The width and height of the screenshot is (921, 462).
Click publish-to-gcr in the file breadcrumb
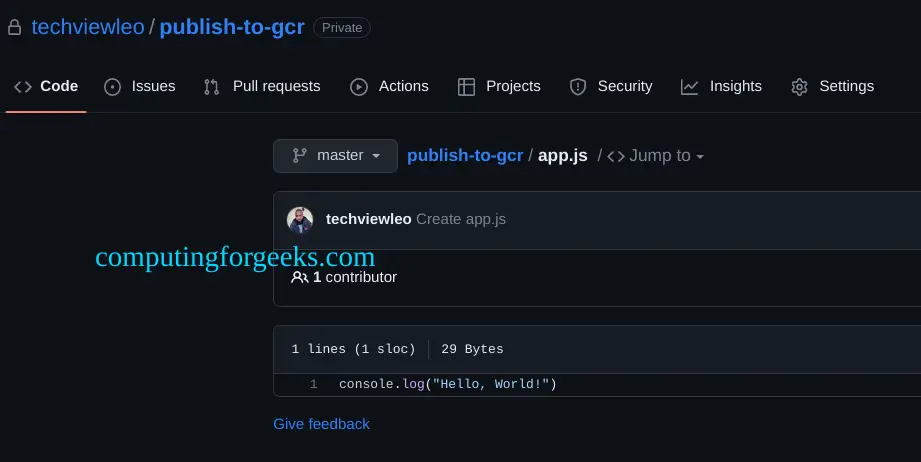pyautogui.click(x=465, y=156)
